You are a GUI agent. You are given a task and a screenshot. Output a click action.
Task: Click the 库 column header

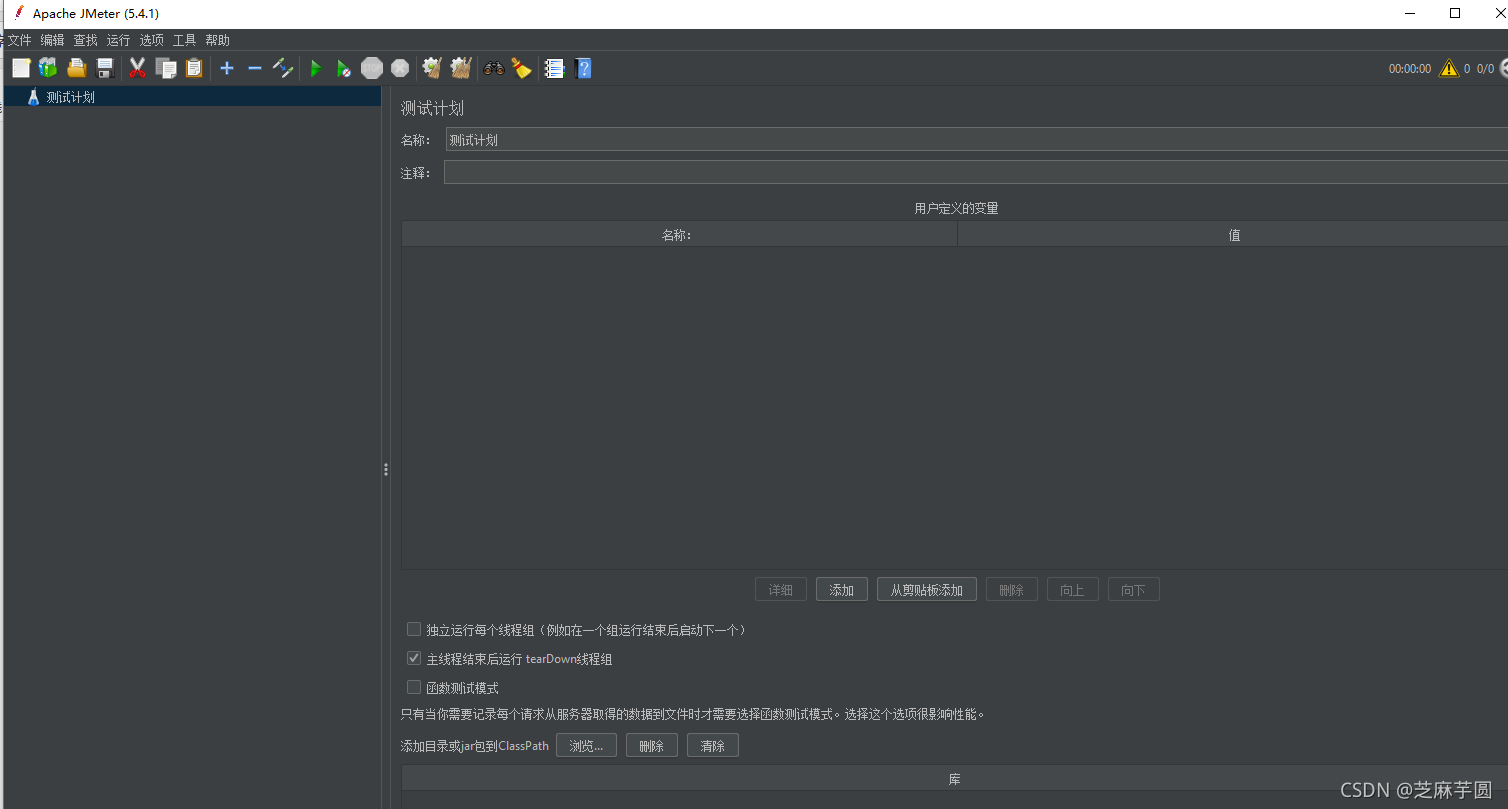[955, 779]
